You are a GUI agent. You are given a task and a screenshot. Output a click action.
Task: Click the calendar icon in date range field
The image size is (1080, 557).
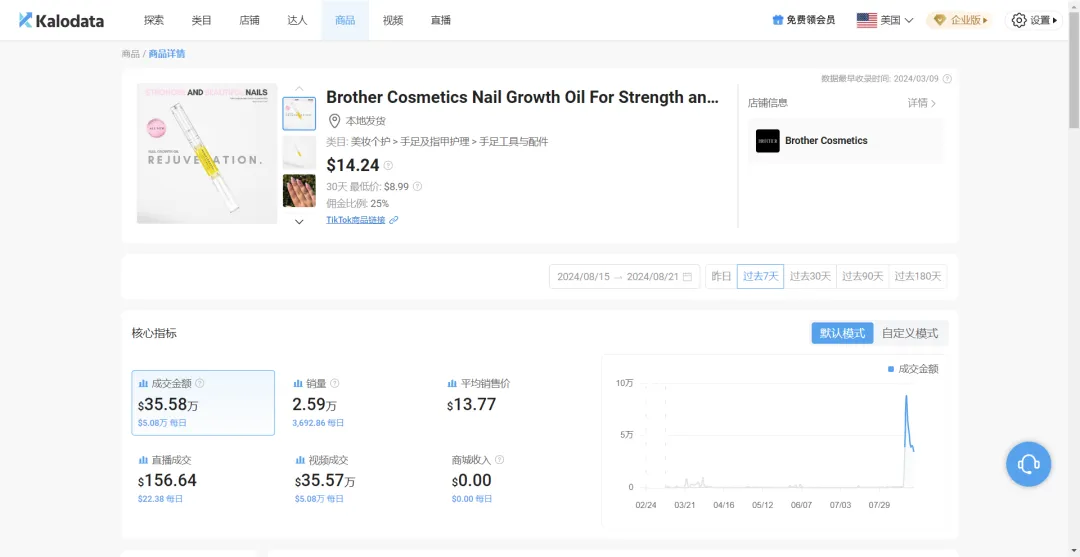pos(687,277)
